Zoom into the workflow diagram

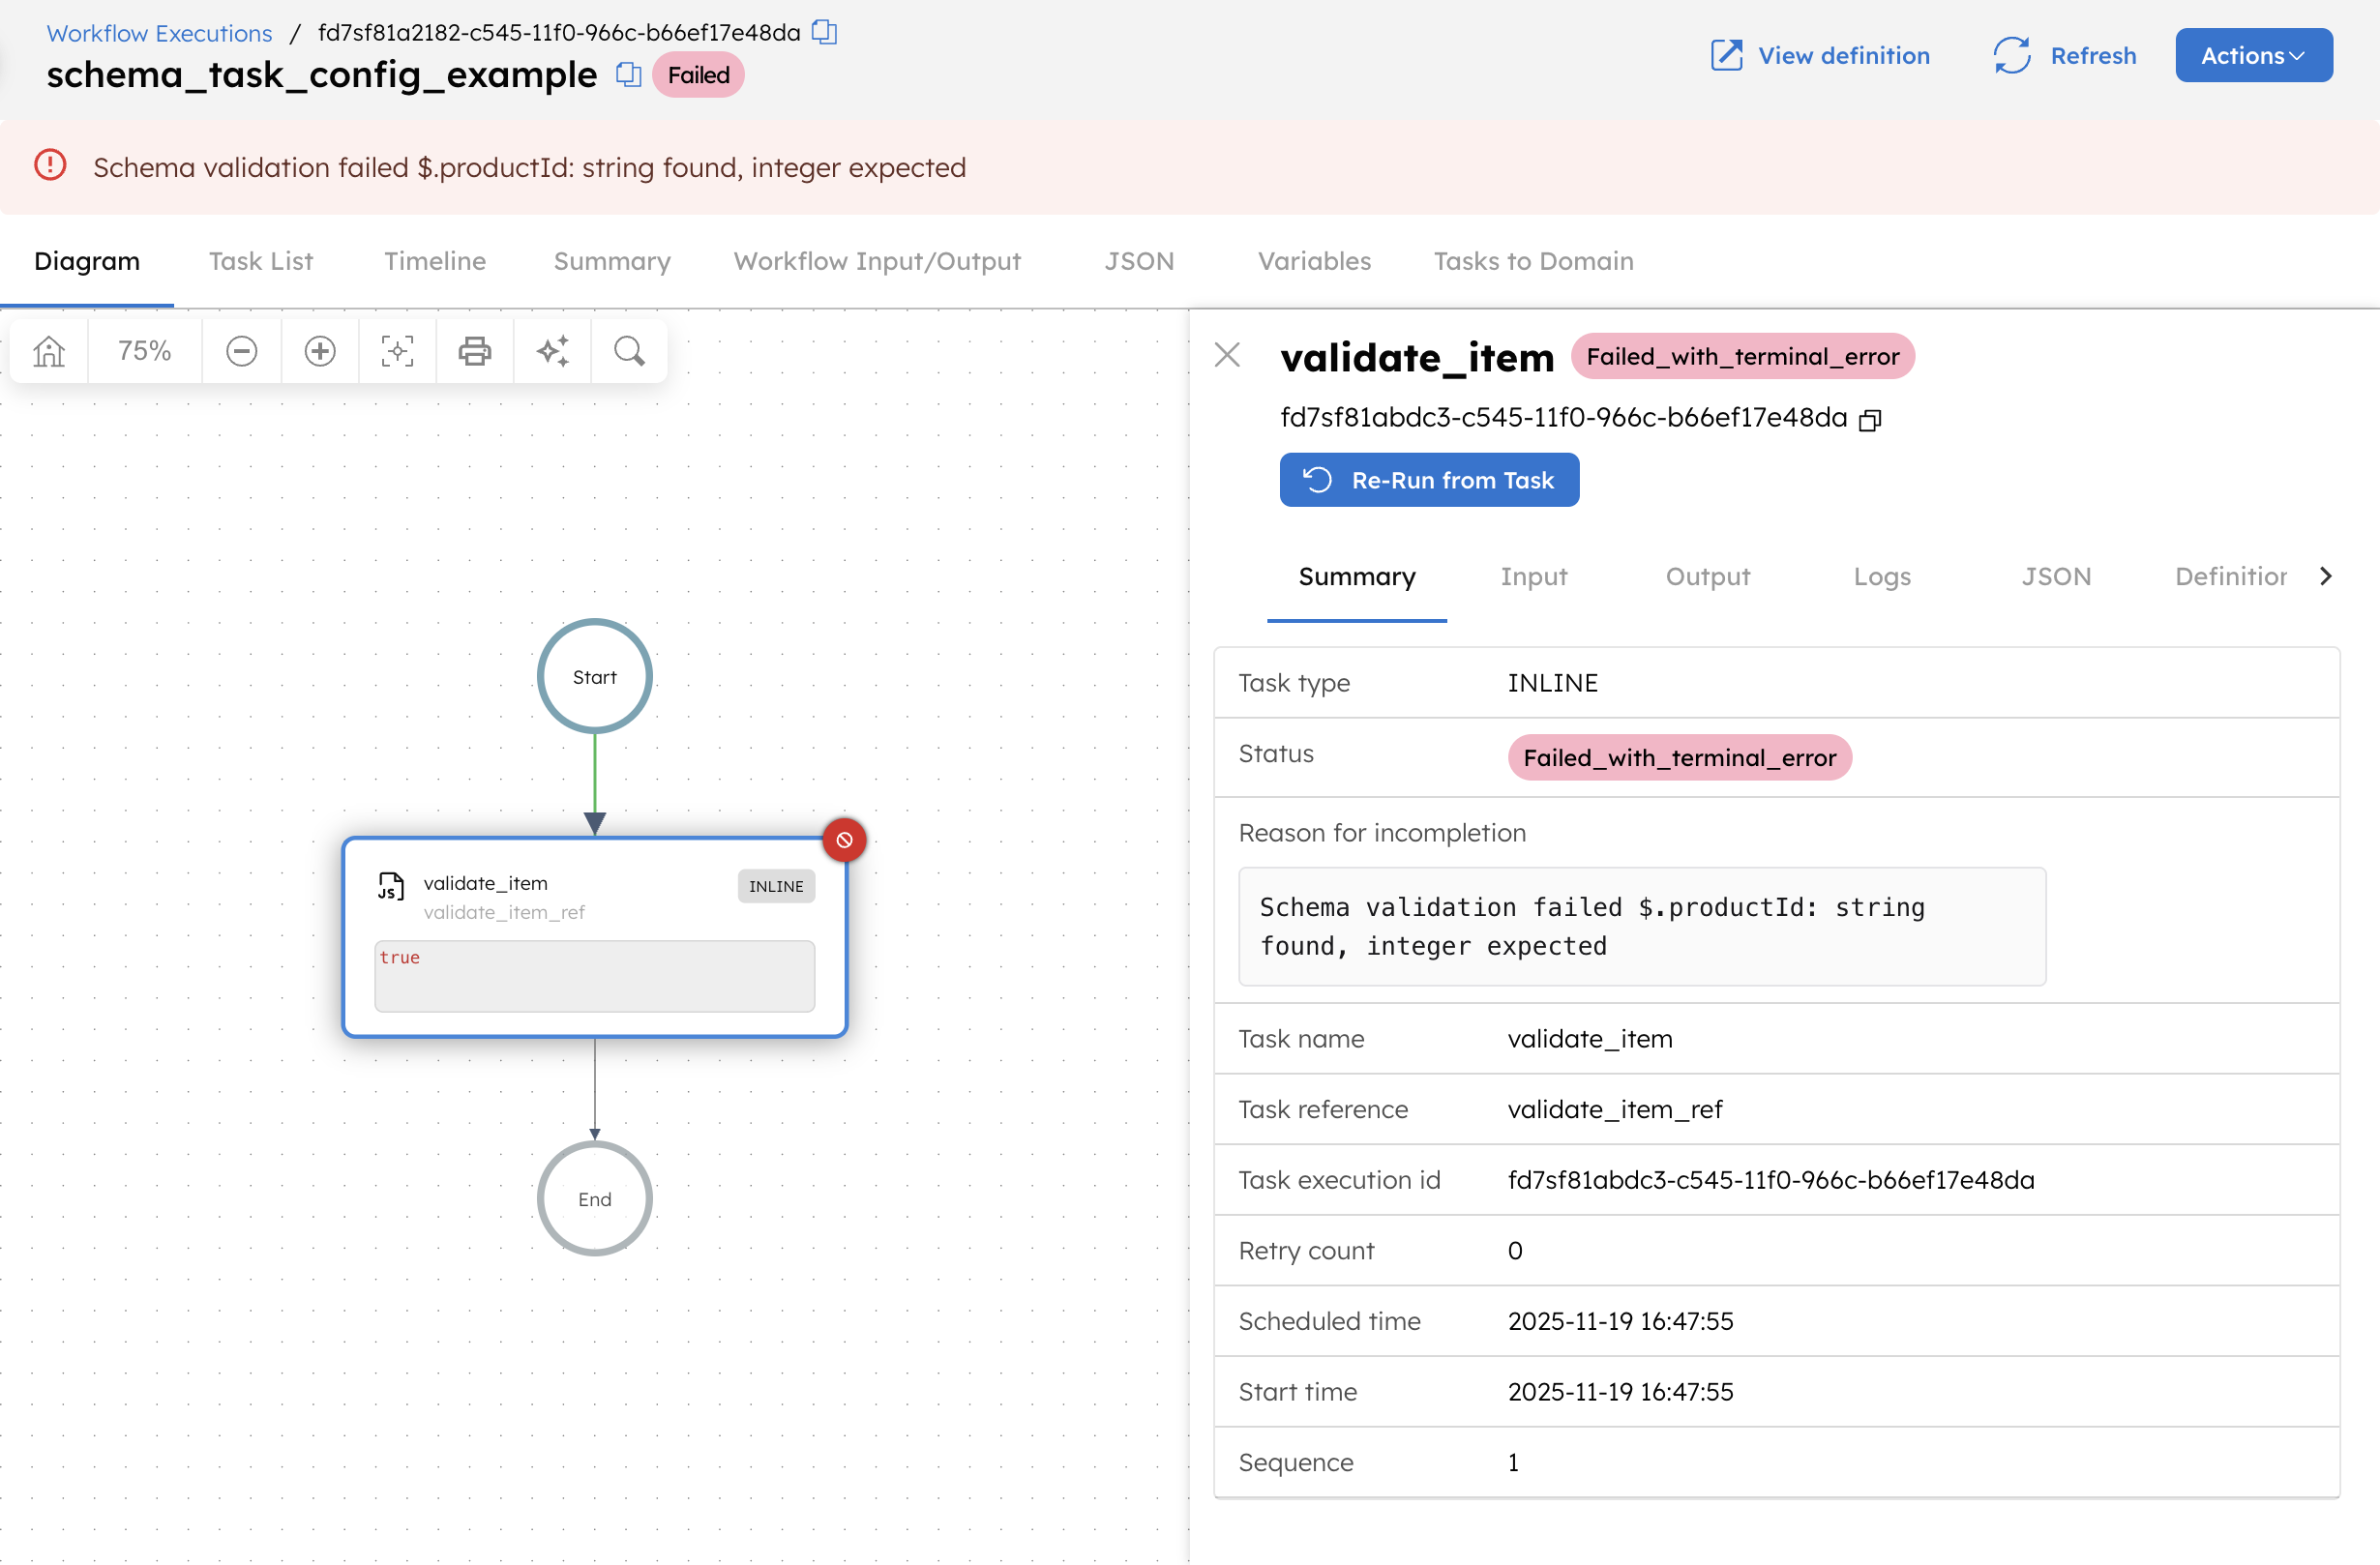319,351
